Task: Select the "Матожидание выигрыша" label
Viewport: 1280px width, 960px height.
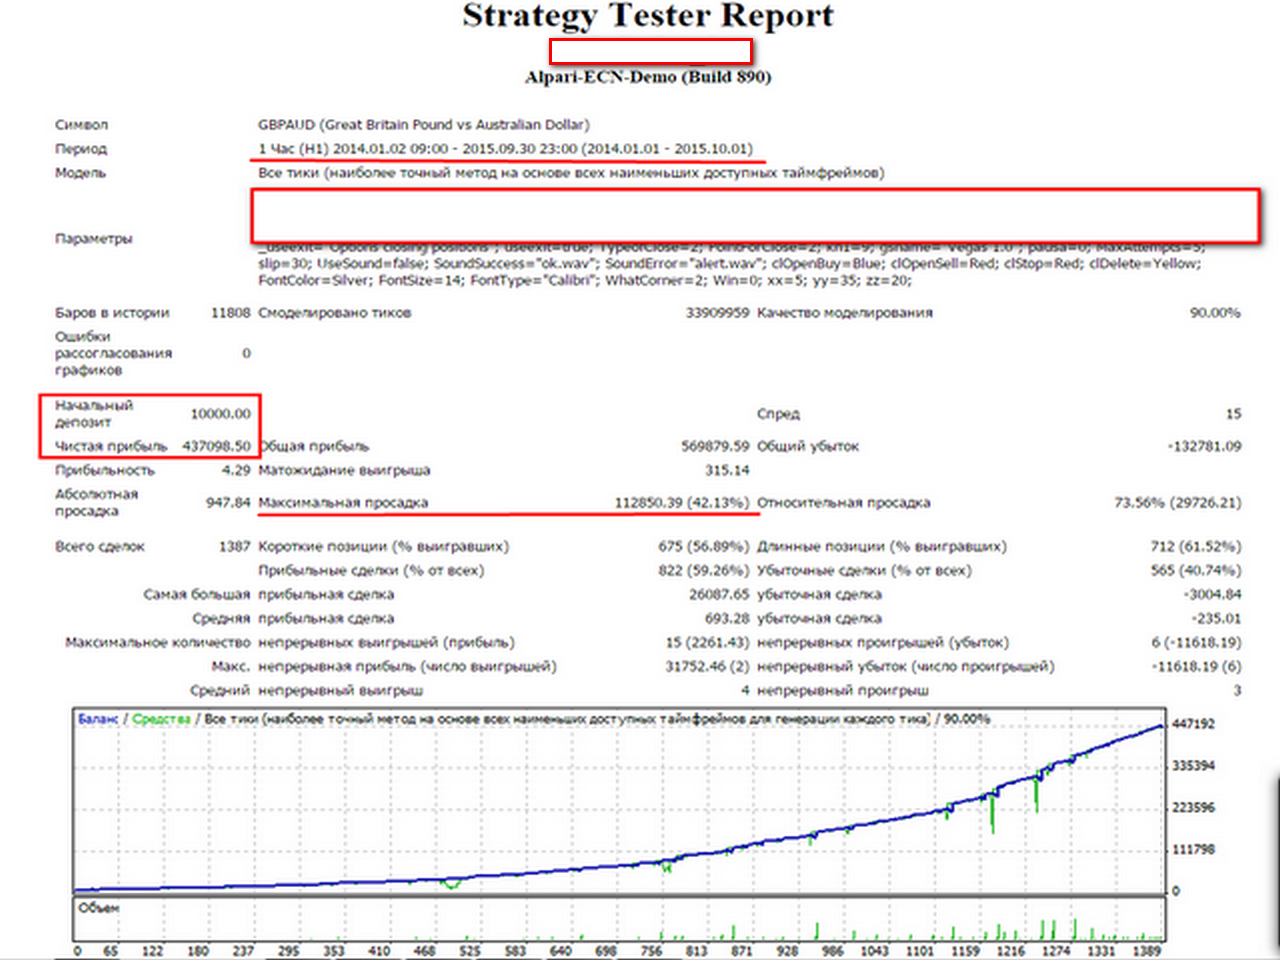Action: [344, 470]
